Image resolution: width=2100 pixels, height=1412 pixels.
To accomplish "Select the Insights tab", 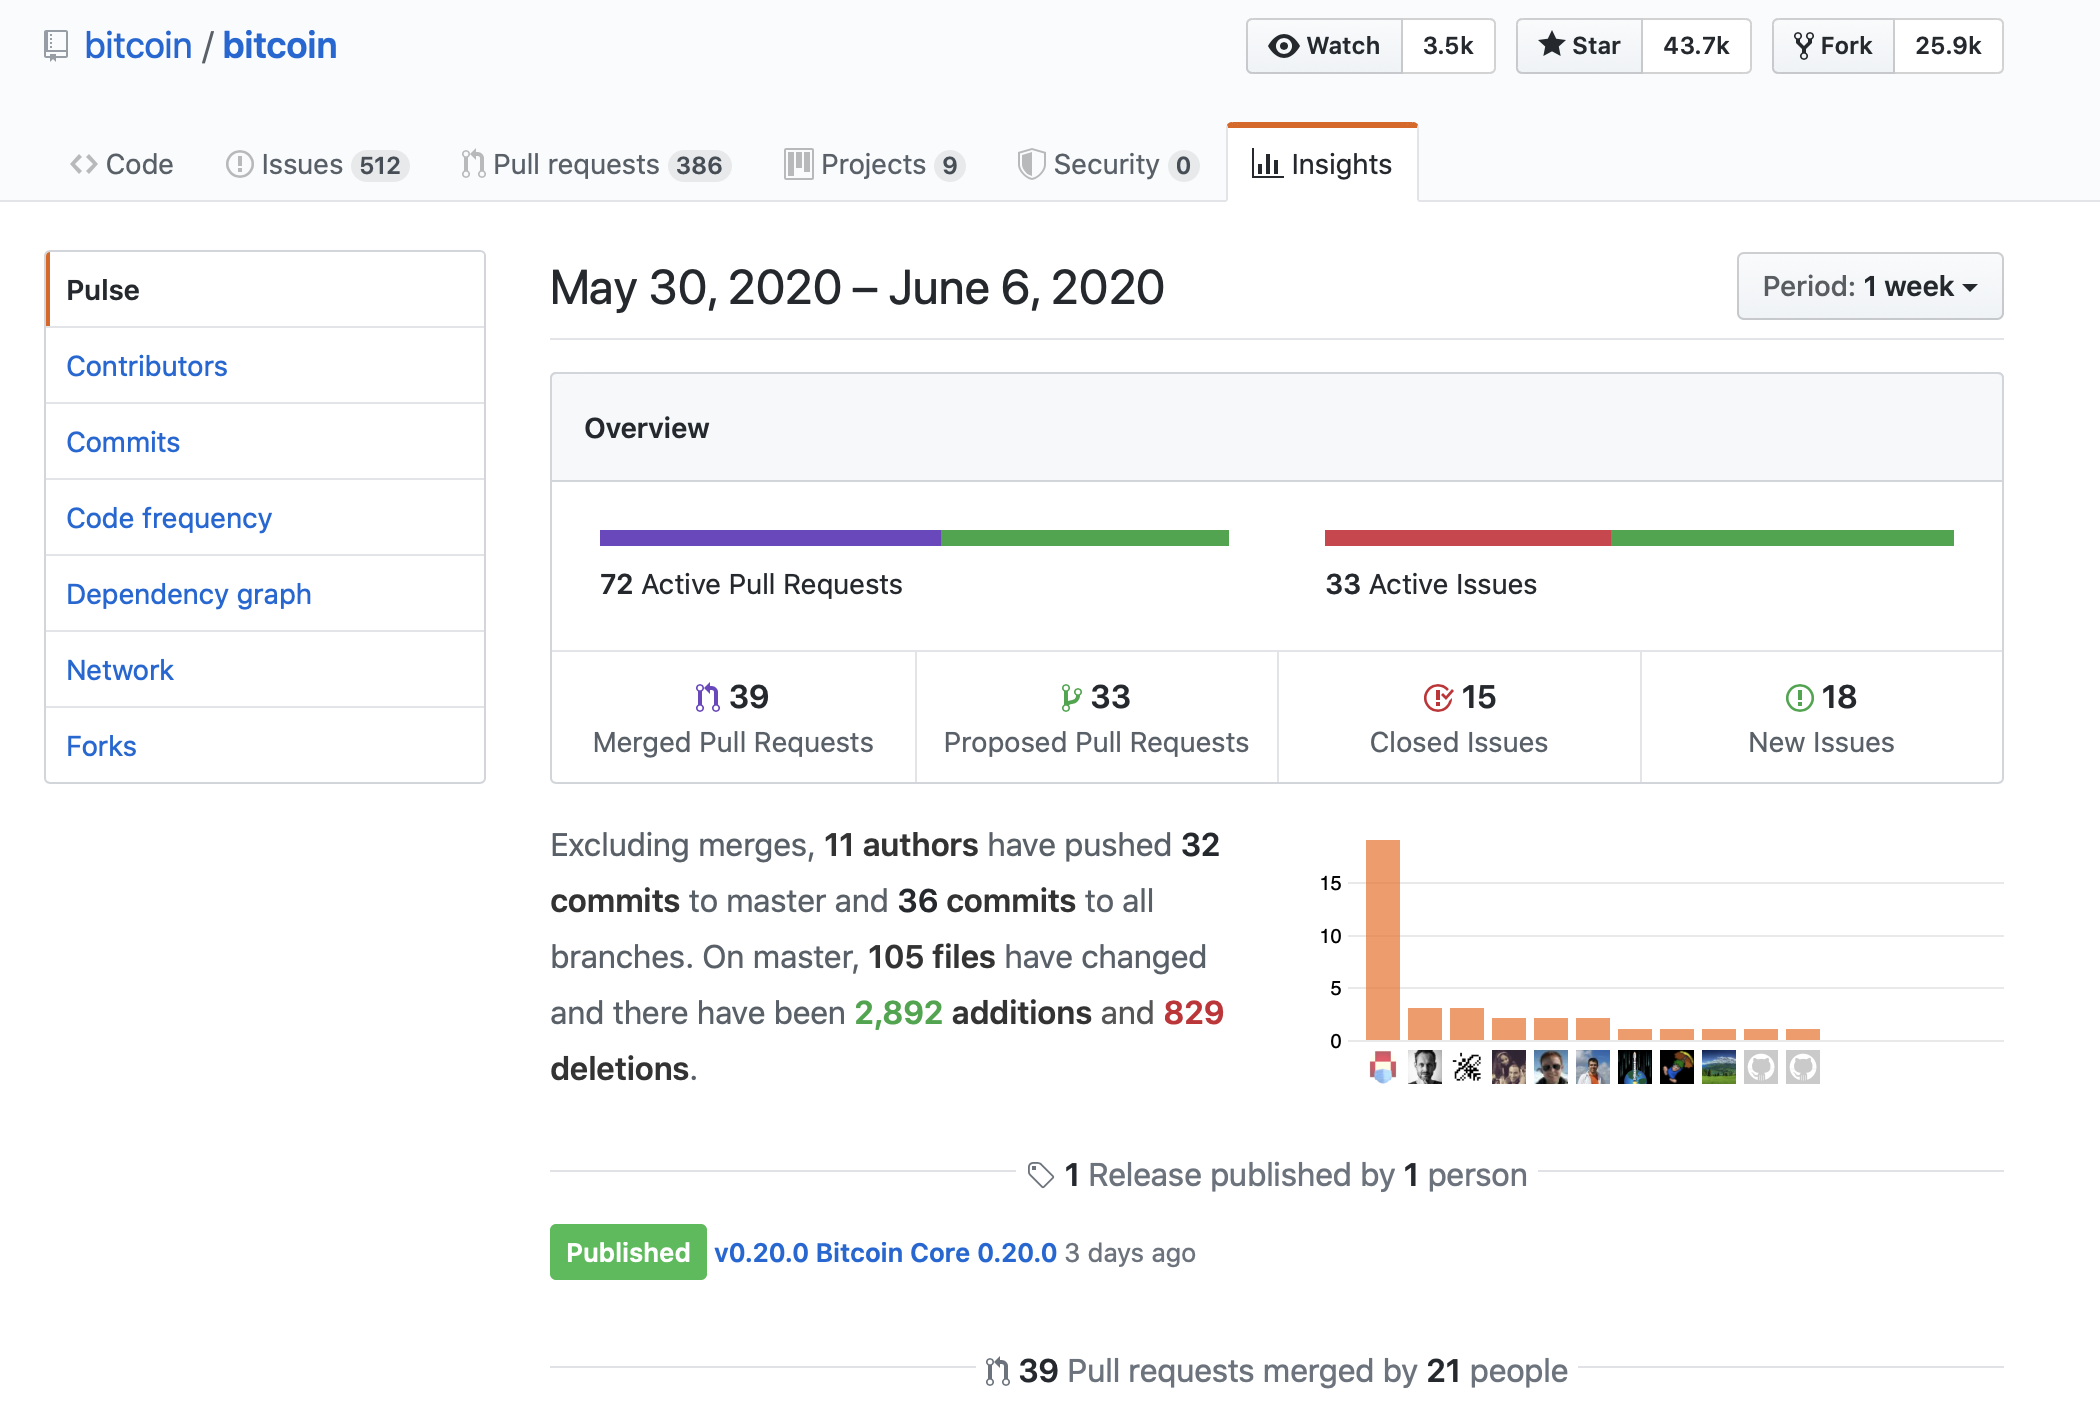I will [1322, 164].
